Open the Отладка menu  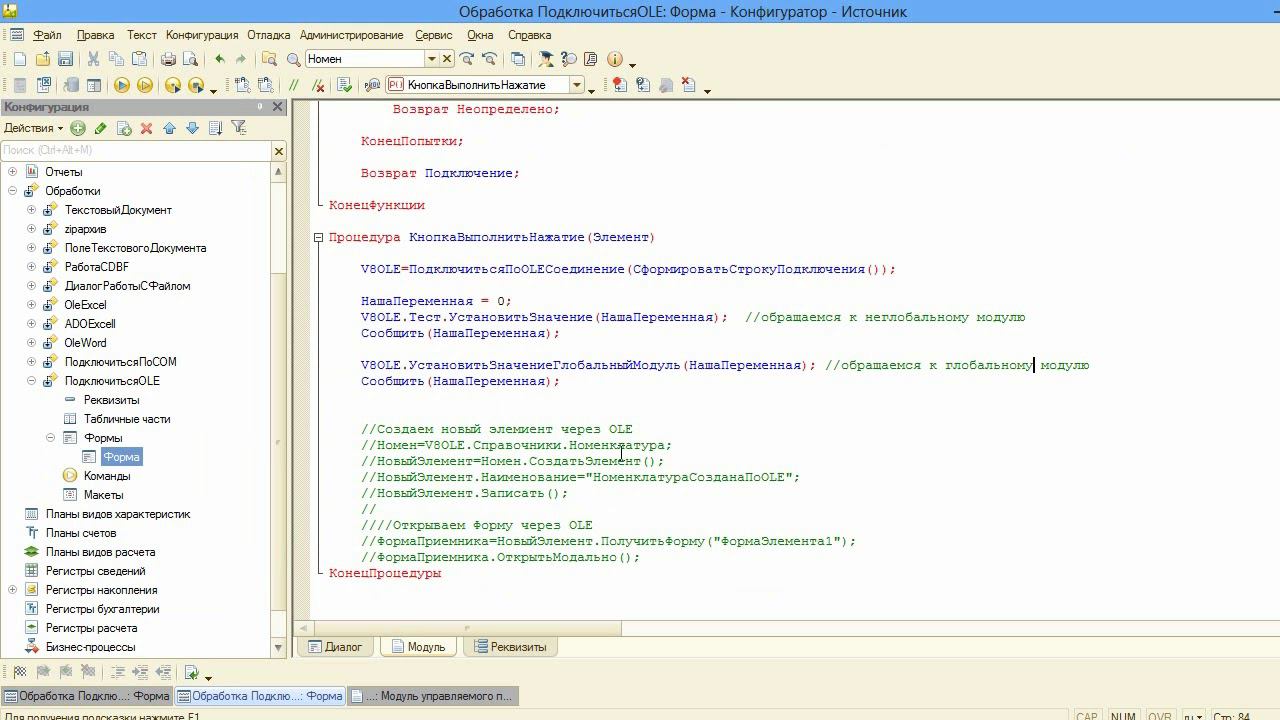(x=268, y=35)
